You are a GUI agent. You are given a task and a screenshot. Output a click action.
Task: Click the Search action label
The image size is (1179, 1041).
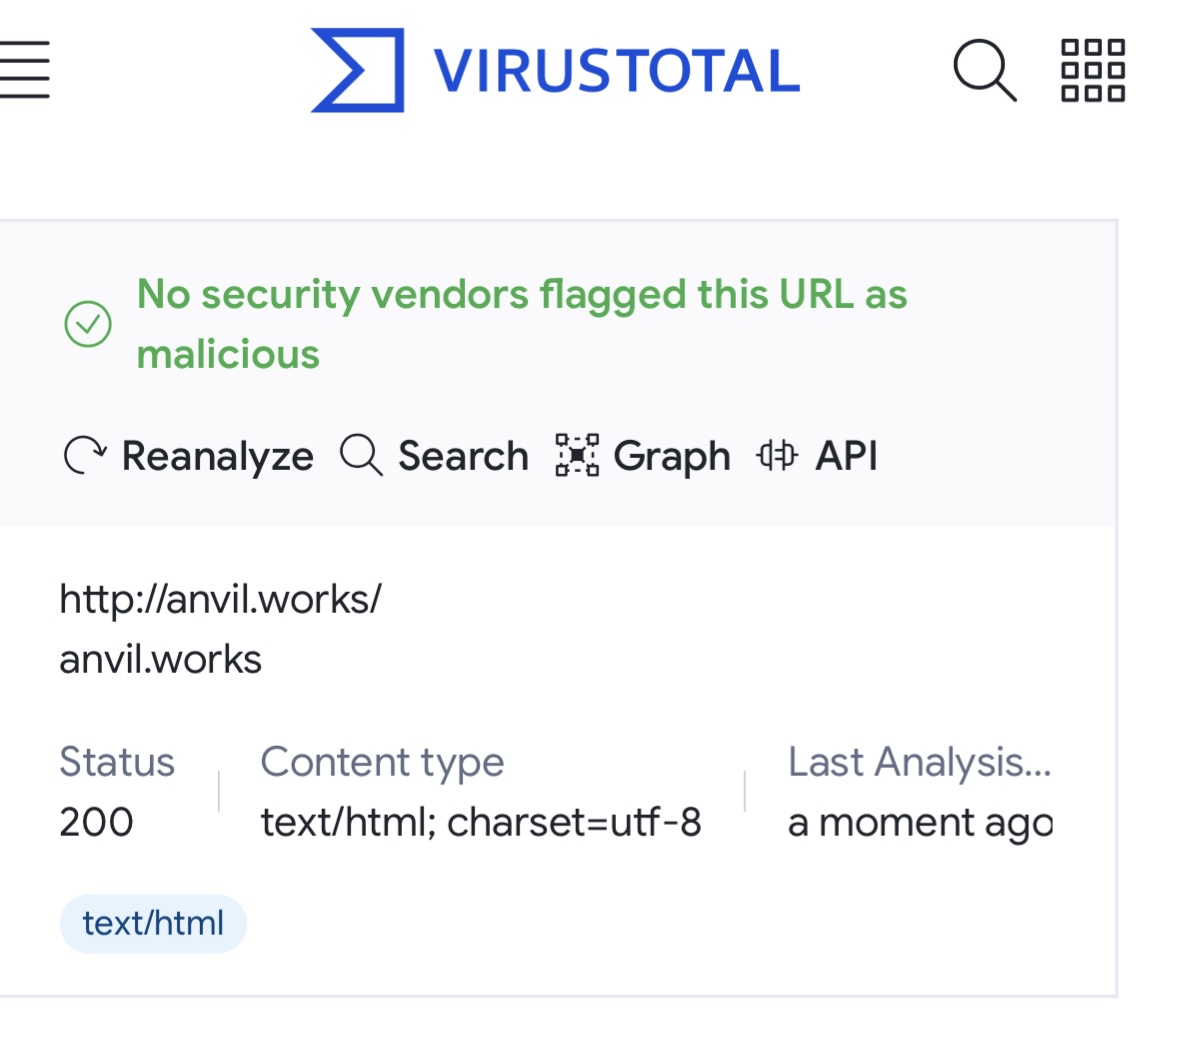click(x=463, y=456)
